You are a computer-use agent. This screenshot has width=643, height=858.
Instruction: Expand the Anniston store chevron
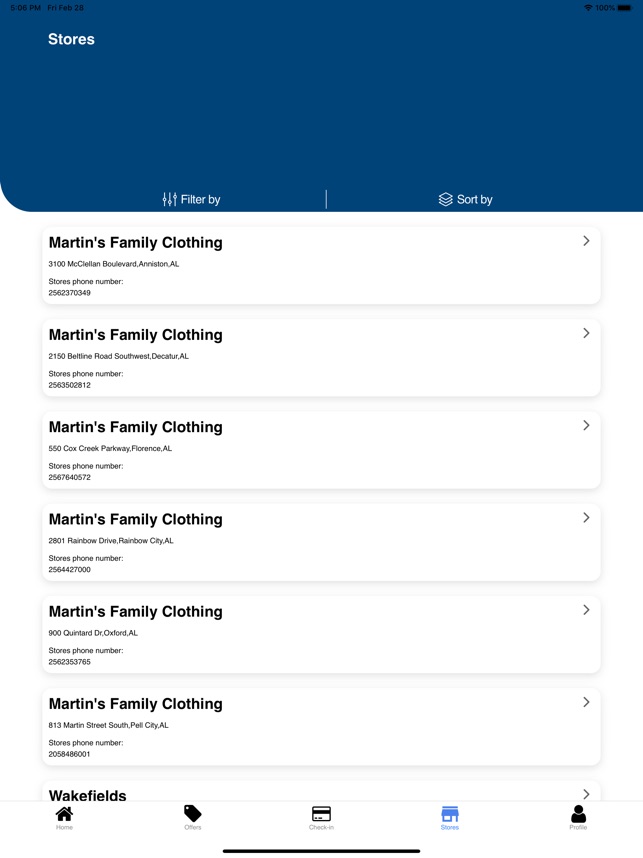pos(586,241)
